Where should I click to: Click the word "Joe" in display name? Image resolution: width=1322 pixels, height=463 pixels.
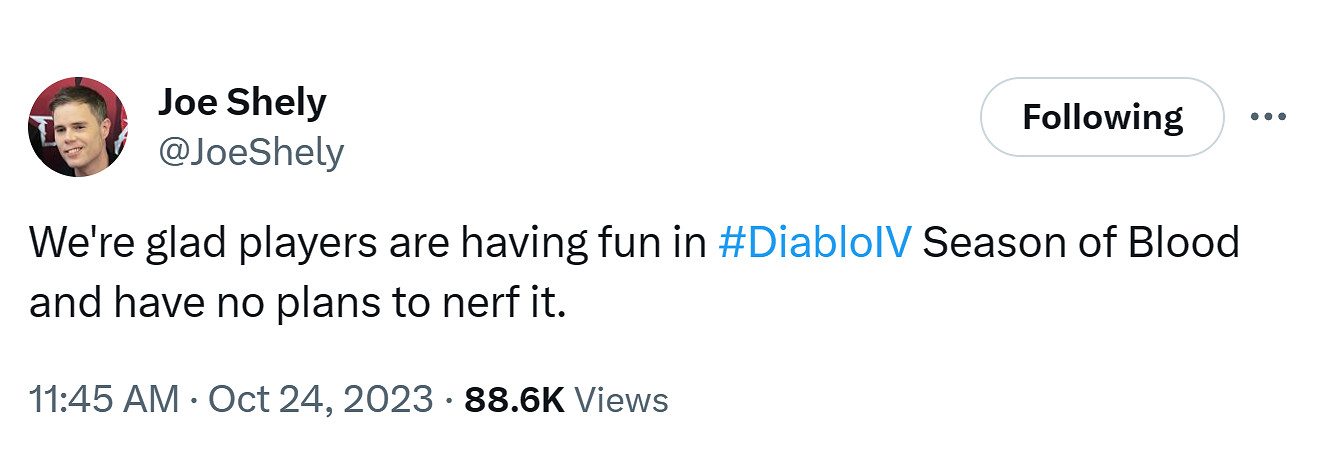[189, 102]
